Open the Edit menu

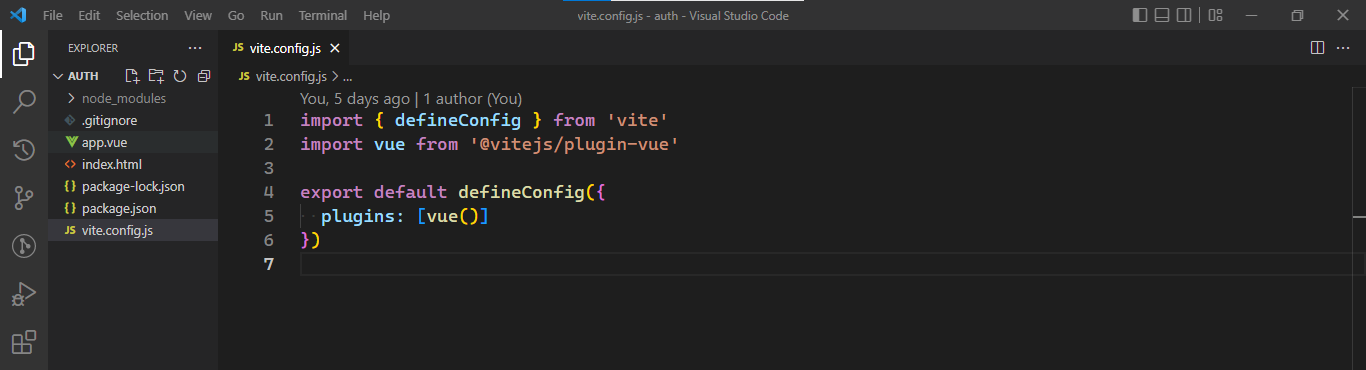point(89,15)
